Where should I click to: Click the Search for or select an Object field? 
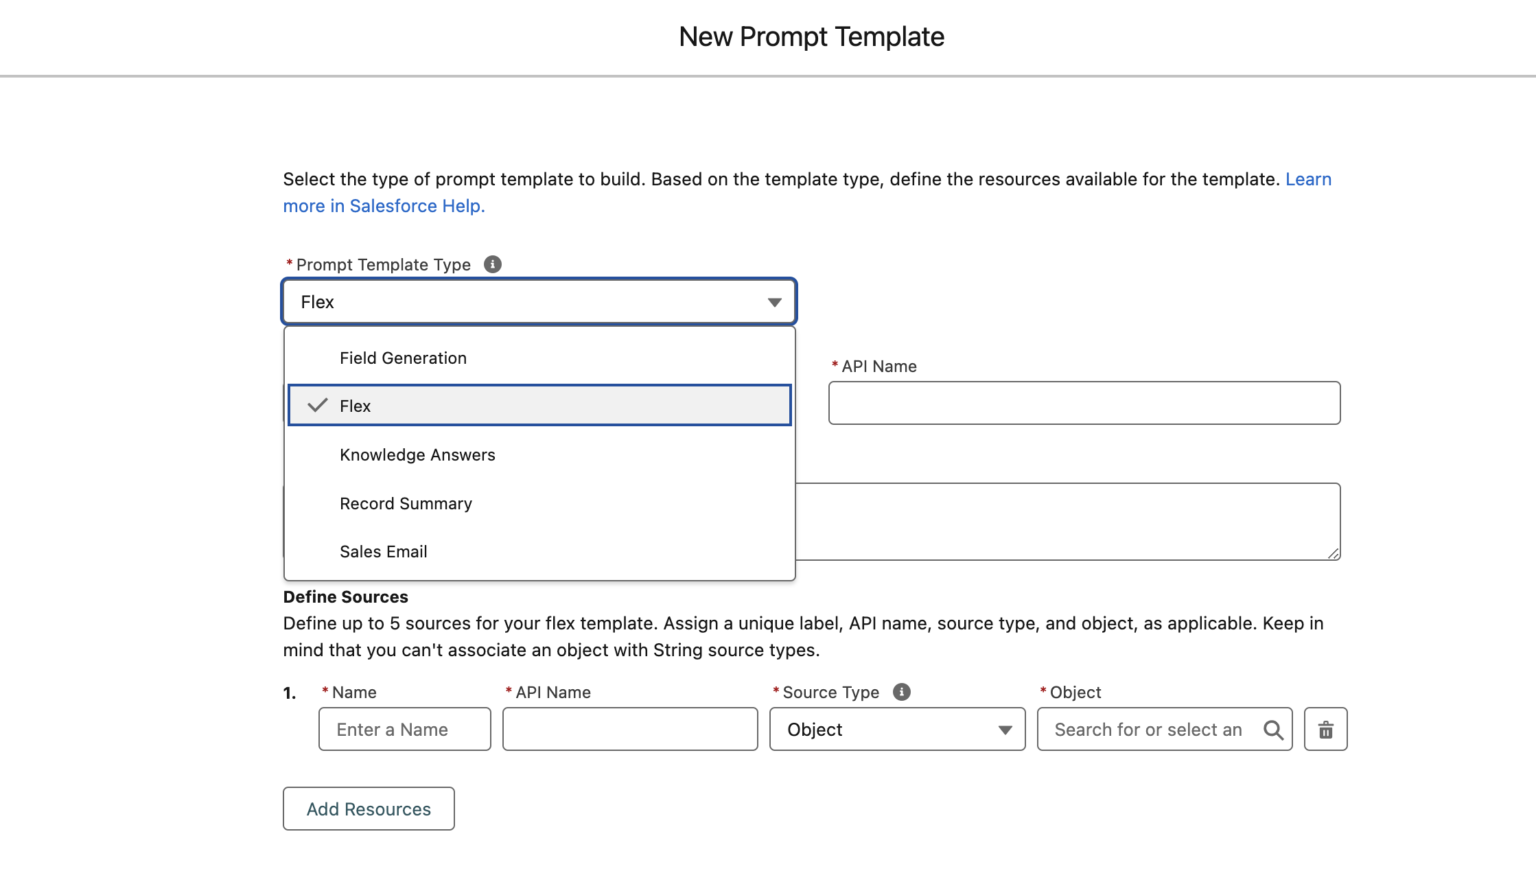1140,729
